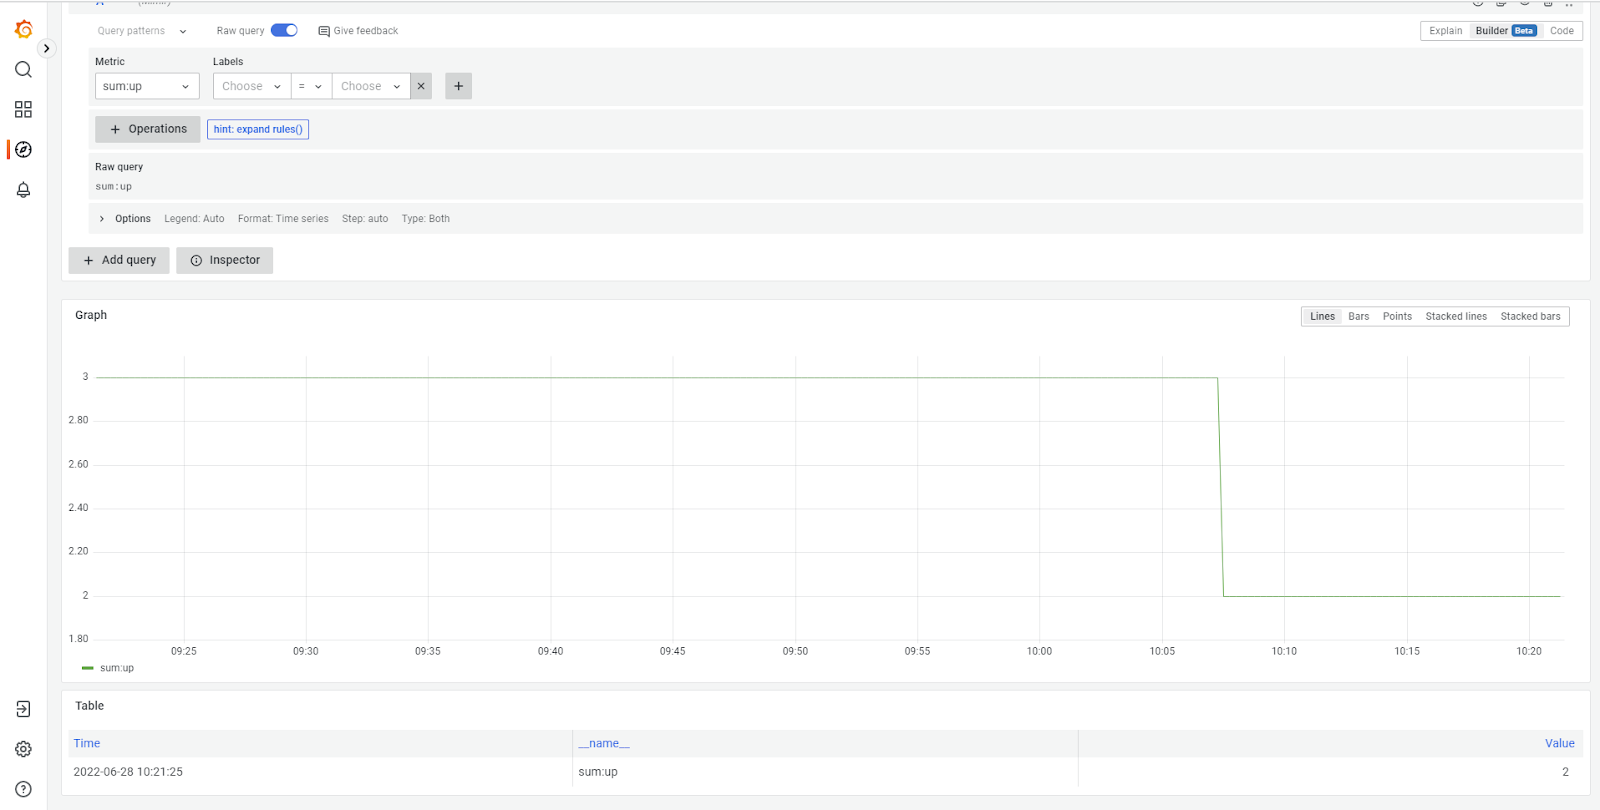
Task: Sort table by Time column
Action: [87, 743]
